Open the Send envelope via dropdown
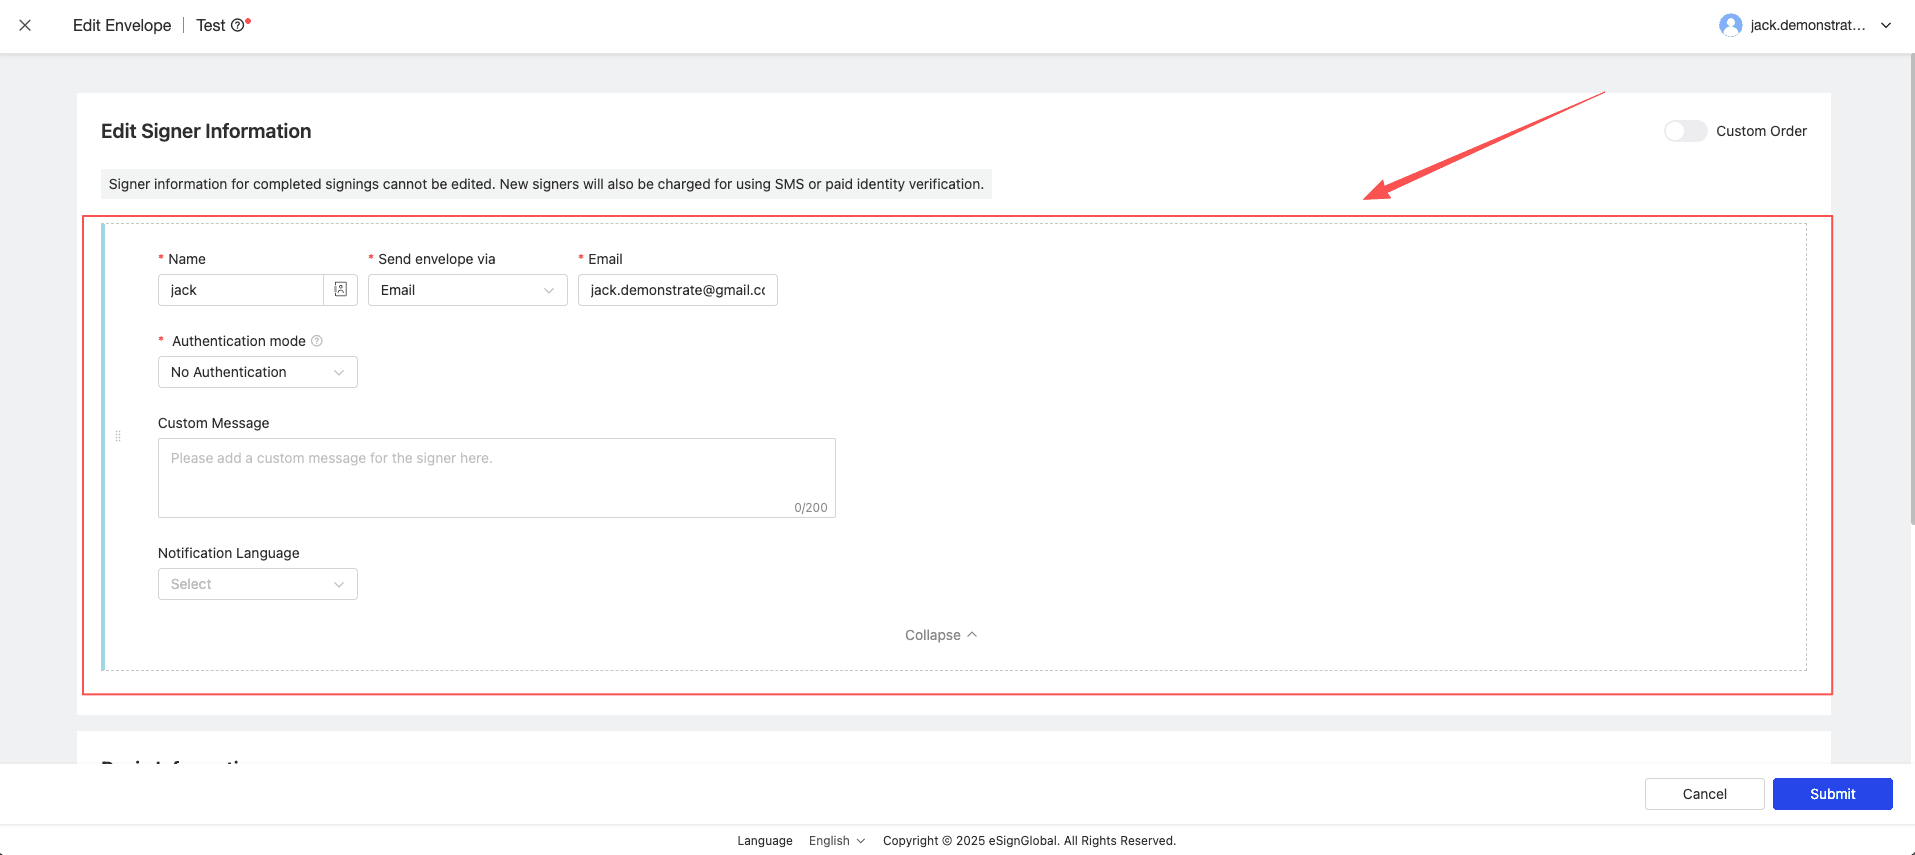1915x855 pixels. point(467,290)
